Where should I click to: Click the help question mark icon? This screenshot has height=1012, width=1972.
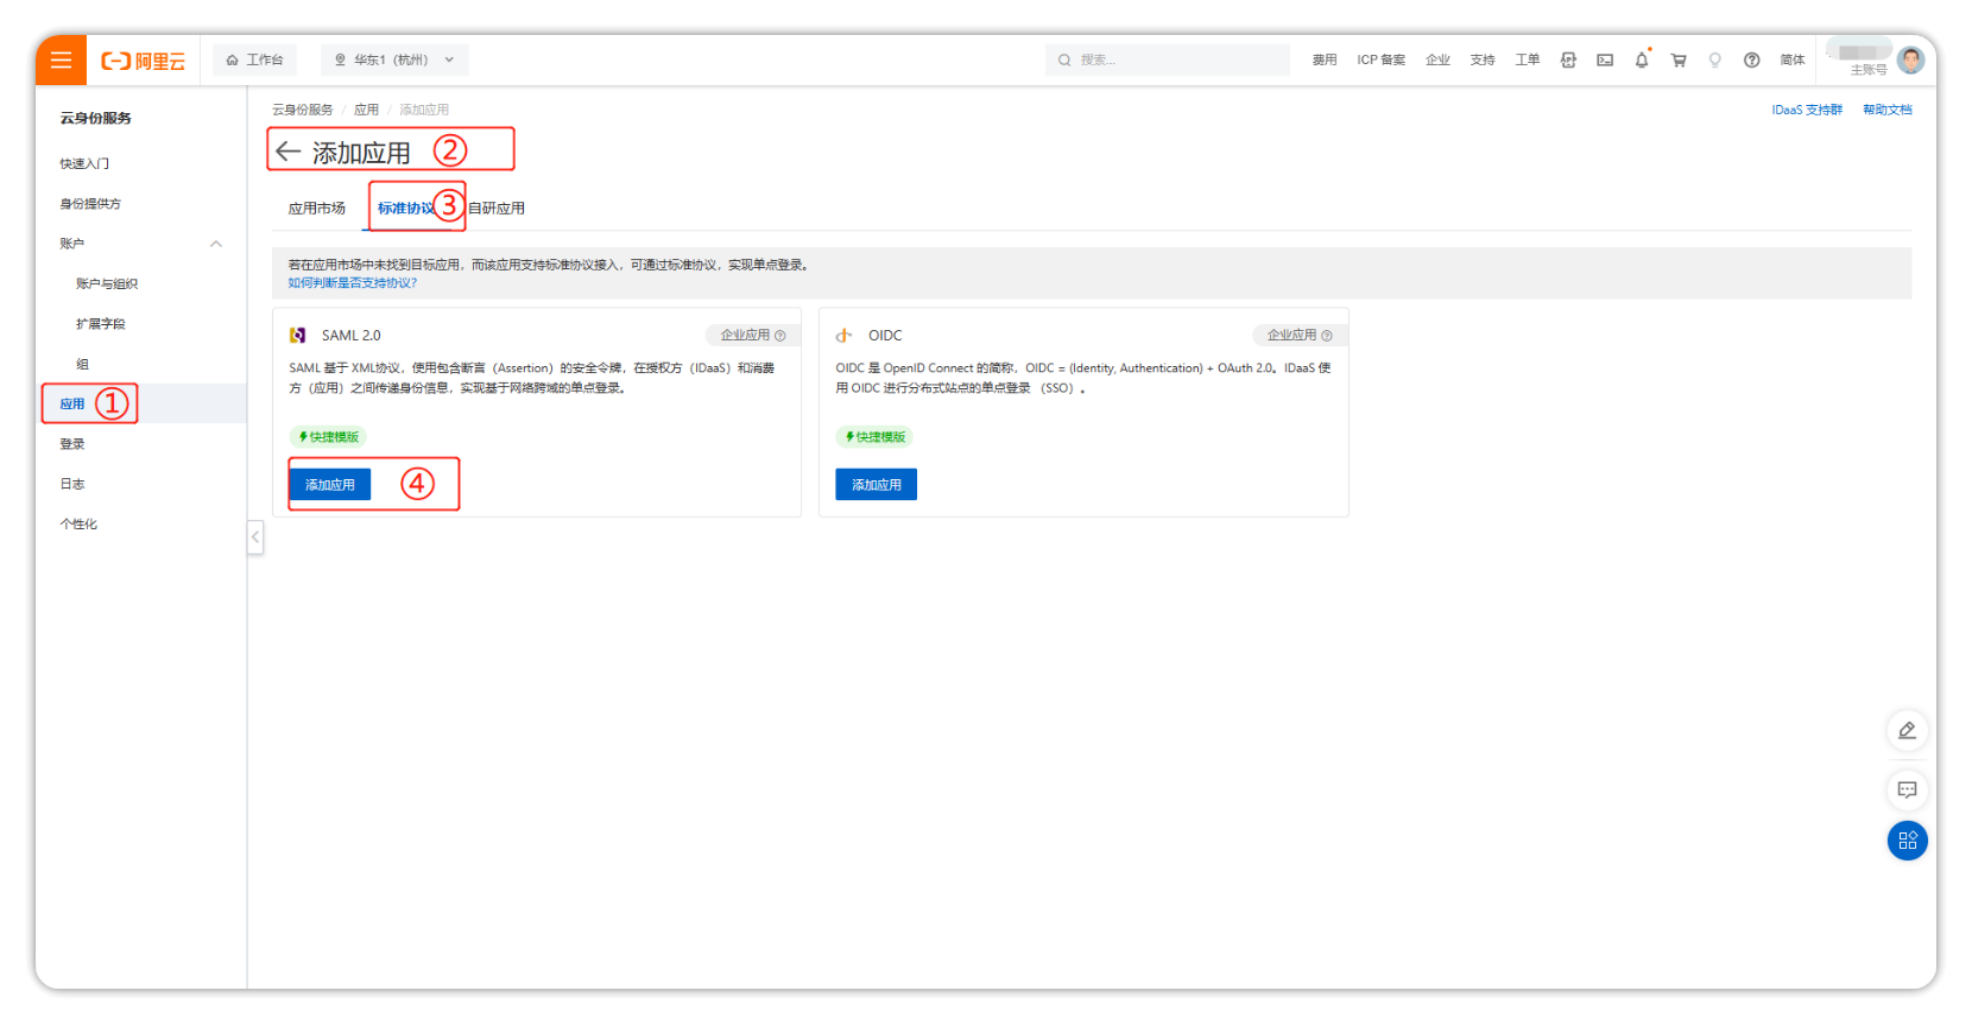[x=1751, y=60]
